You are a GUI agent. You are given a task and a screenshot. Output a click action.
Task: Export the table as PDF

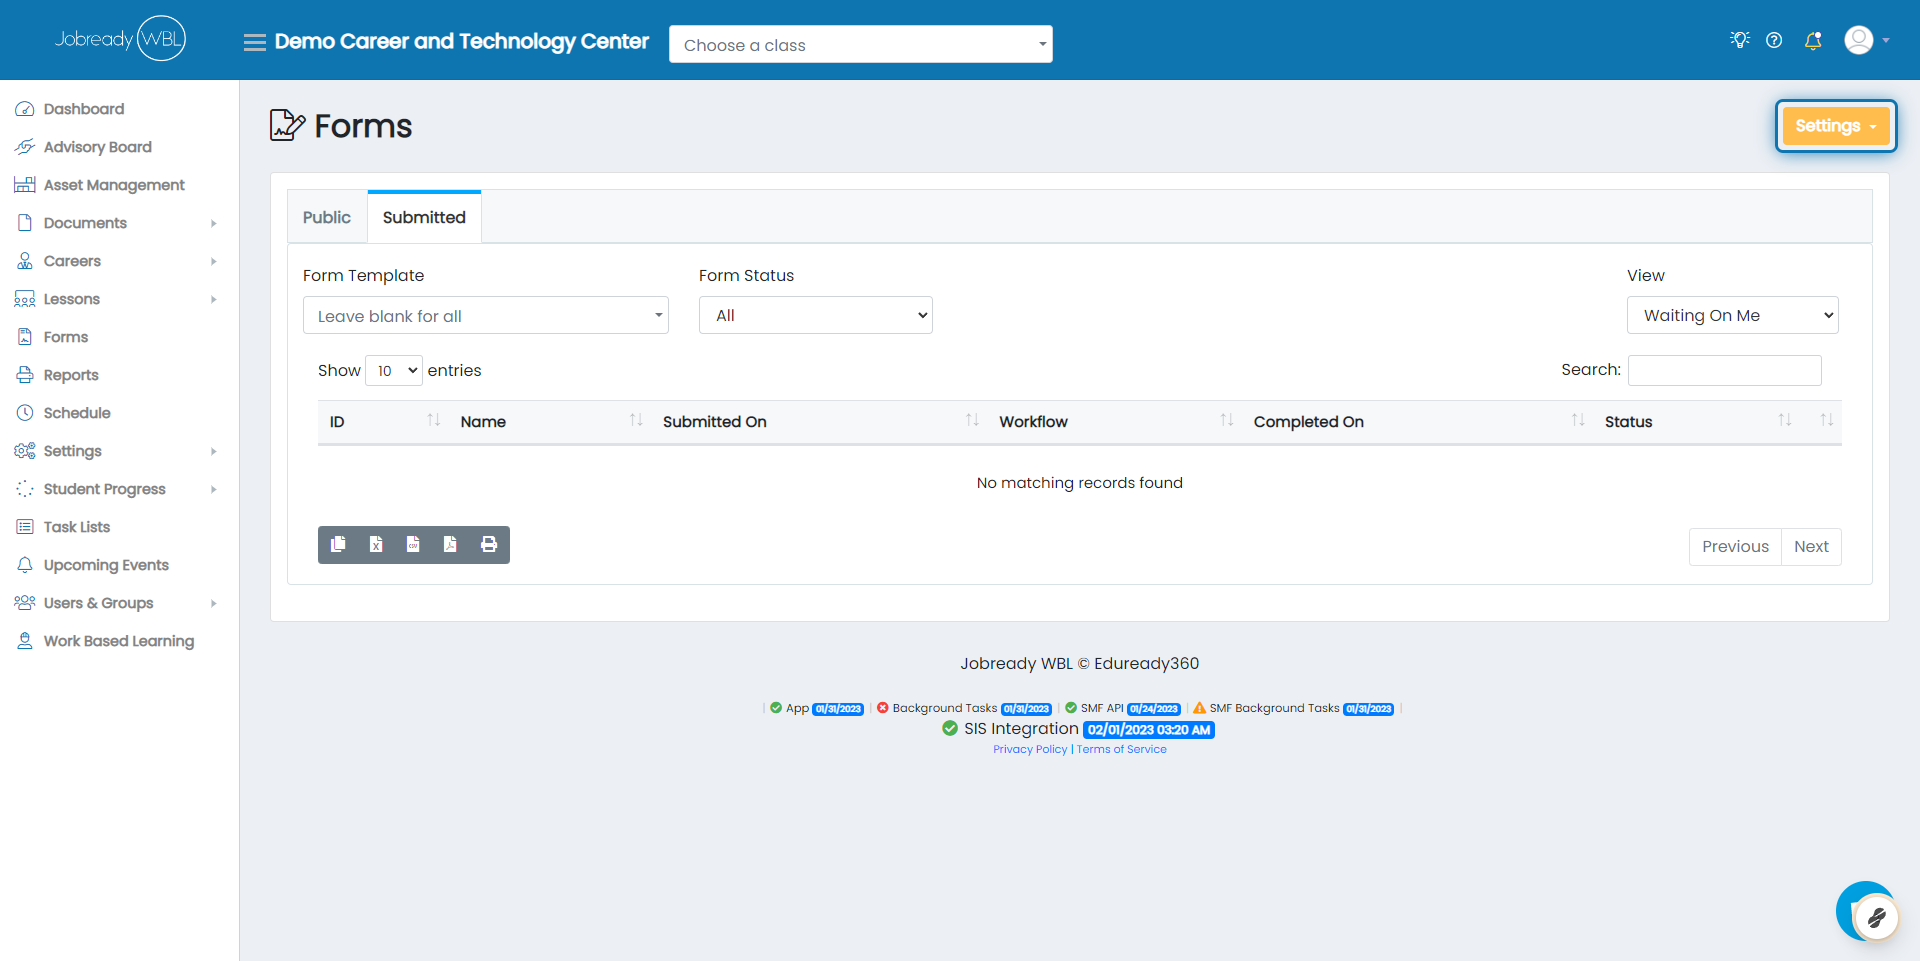pyautogui.click(x=450, y=545)
